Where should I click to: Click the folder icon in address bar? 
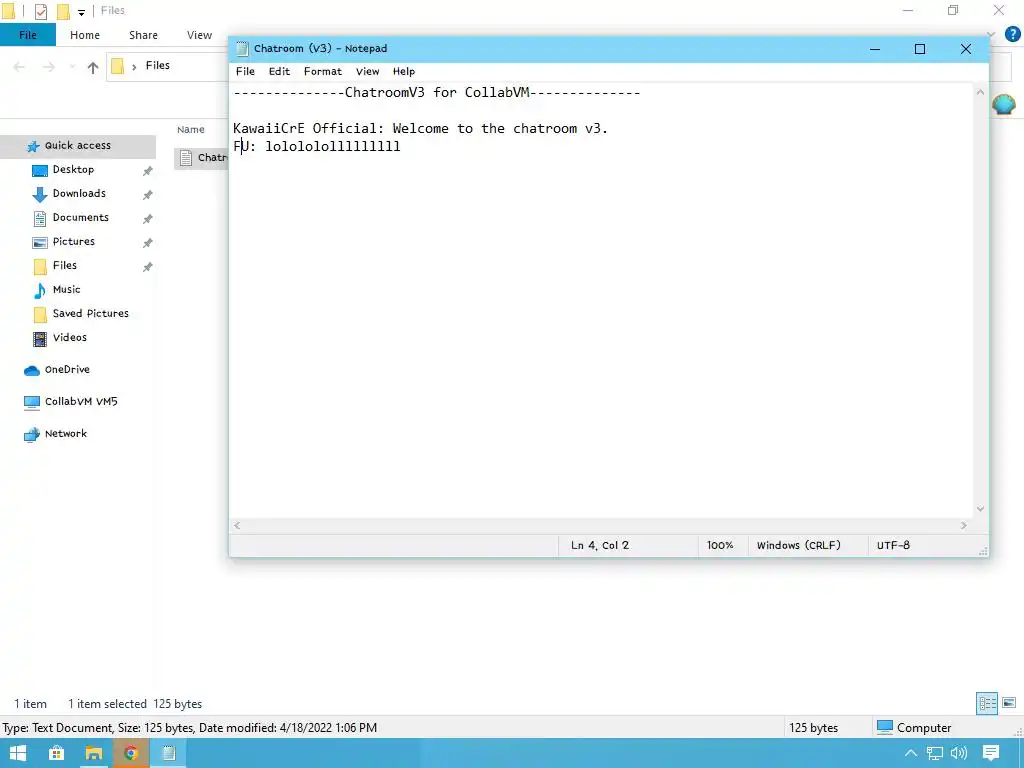(x=118, y=66)
